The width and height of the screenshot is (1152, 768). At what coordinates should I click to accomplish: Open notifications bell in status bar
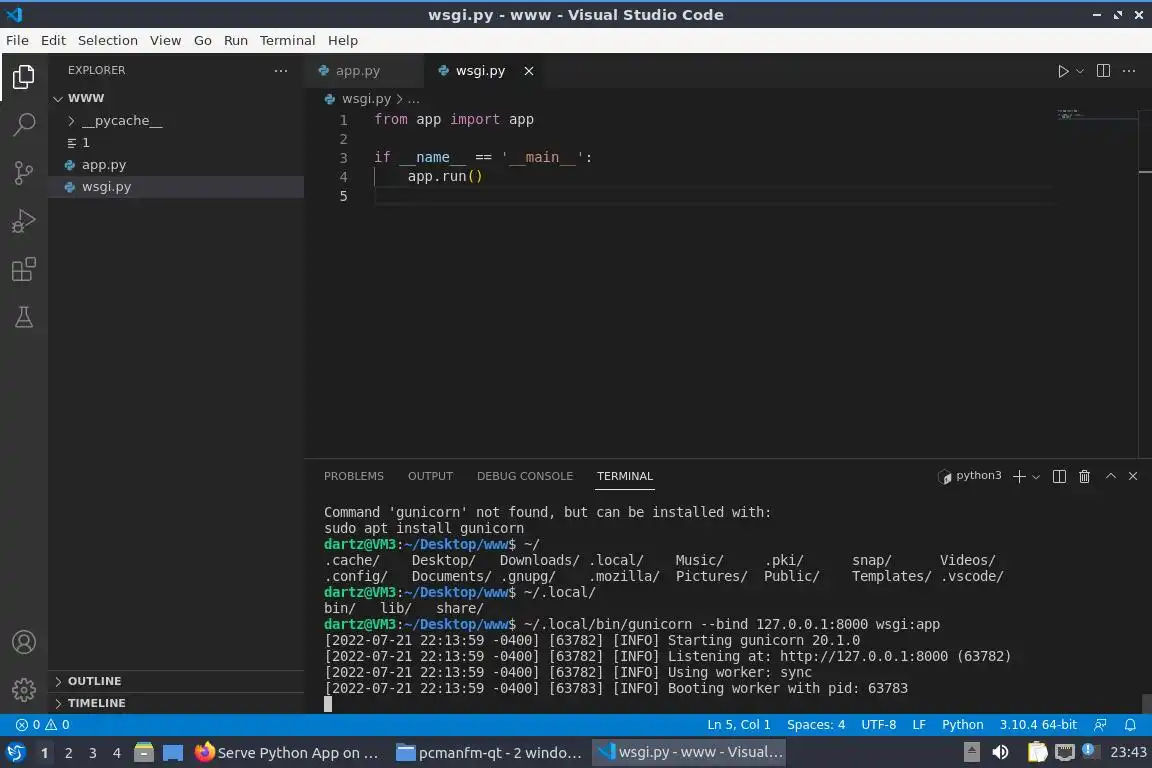pyautogui.click(x=1130, y=725)
